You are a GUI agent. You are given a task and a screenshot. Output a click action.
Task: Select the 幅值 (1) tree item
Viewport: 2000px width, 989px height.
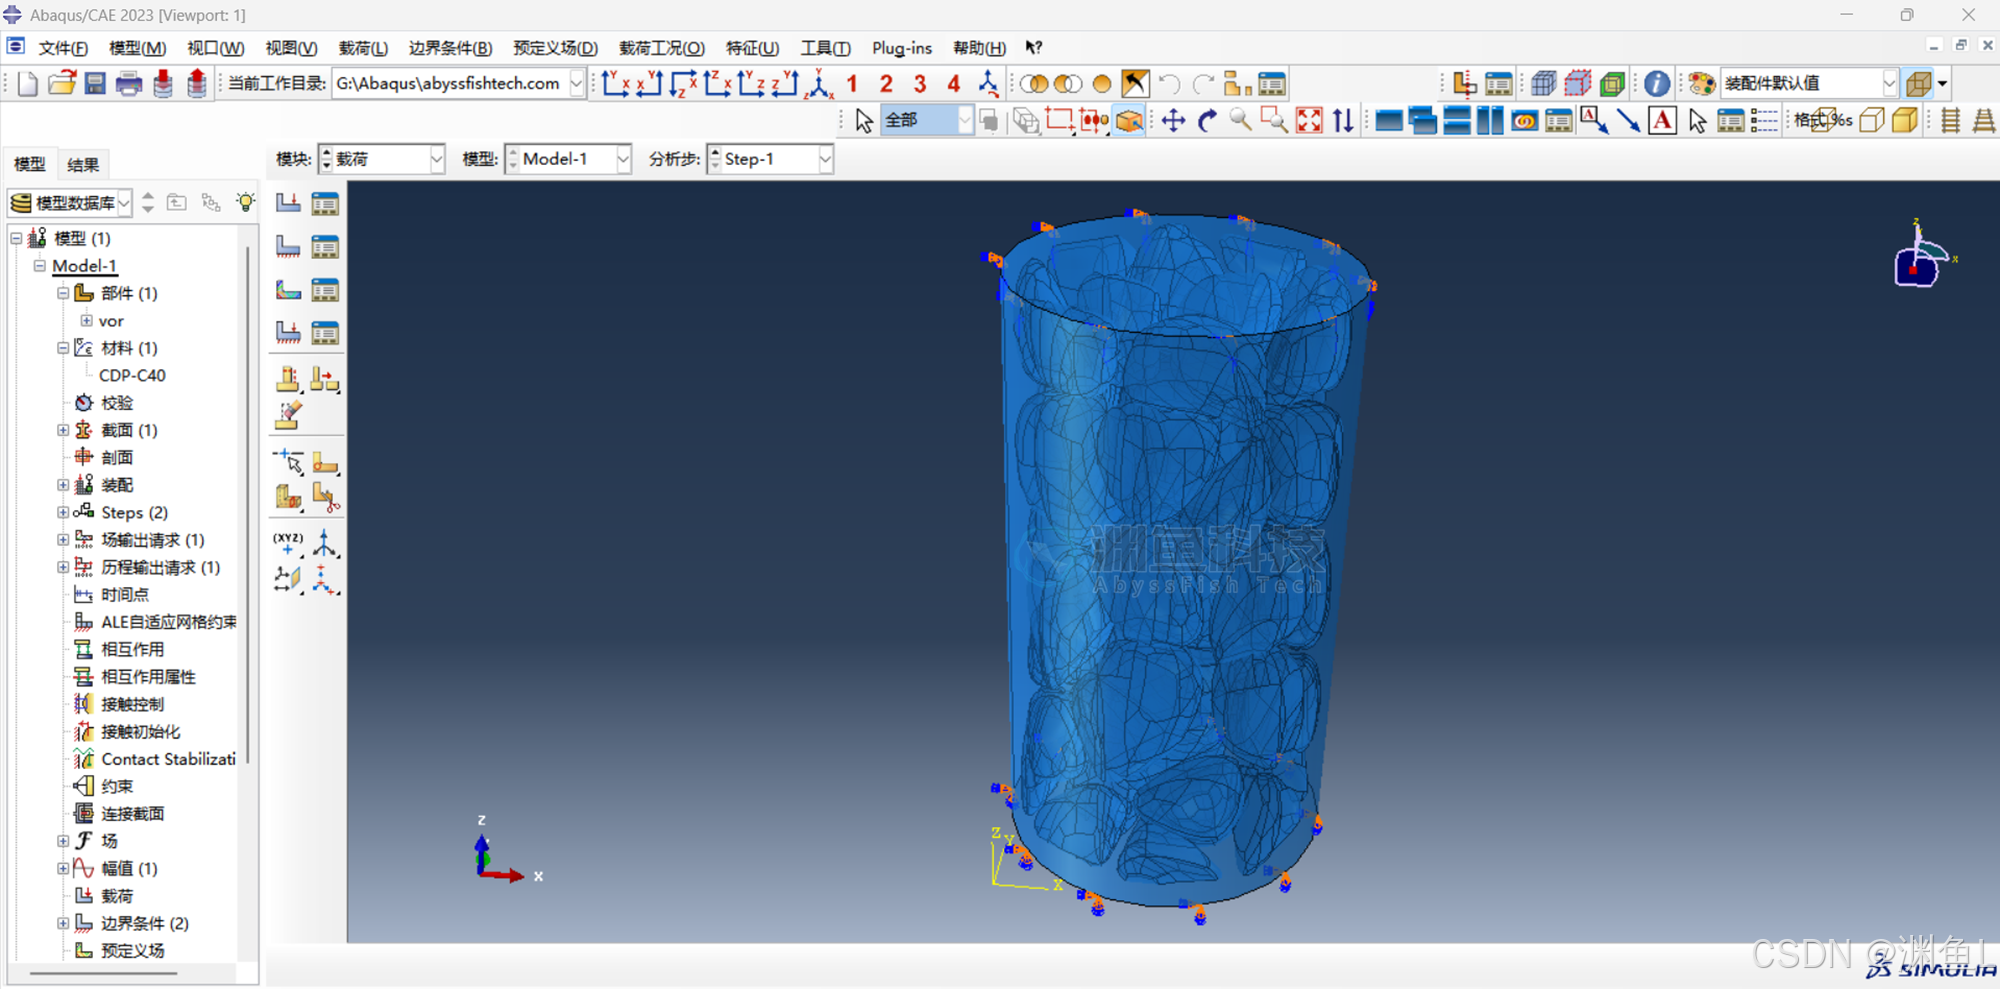point(129,869)
